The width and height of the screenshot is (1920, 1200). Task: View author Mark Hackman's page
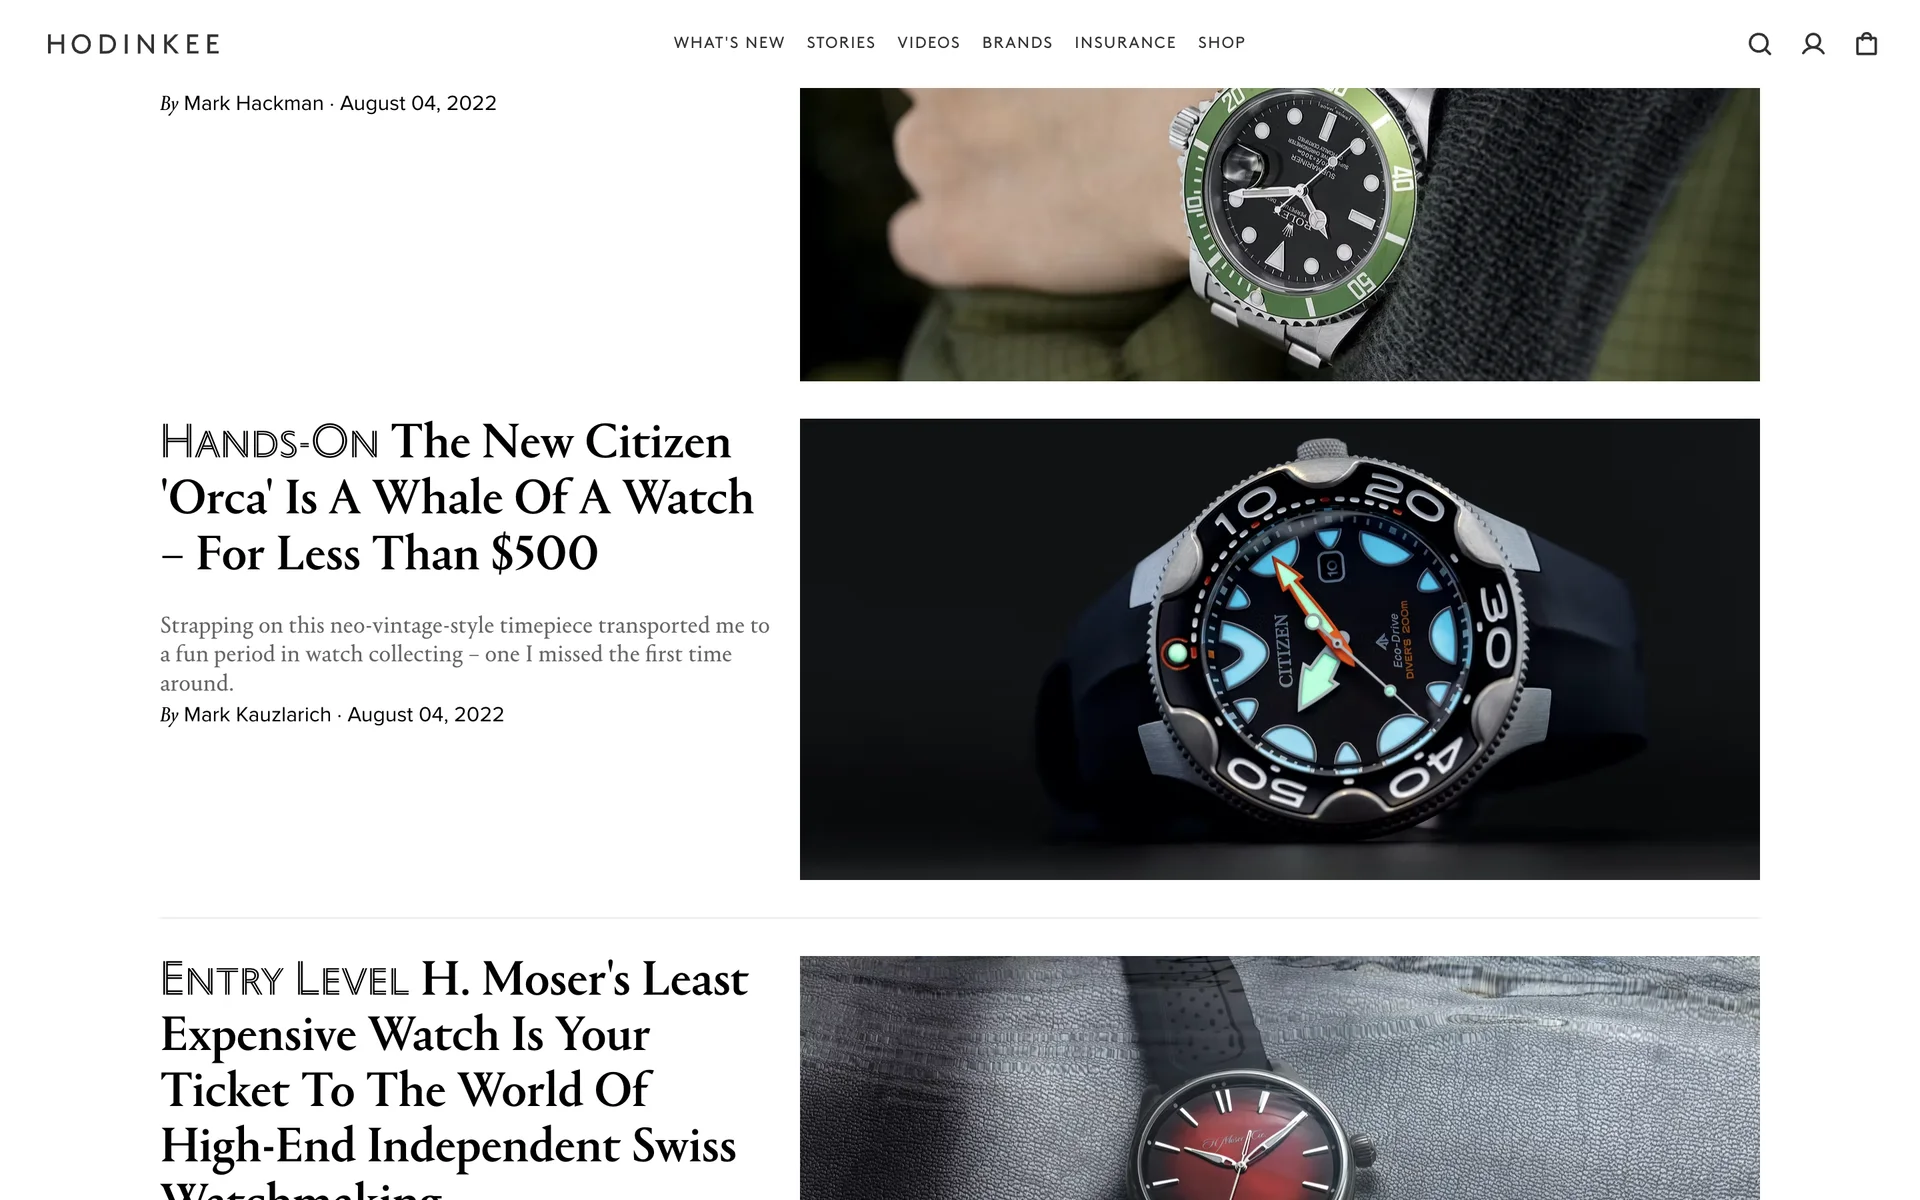point(254,104)
